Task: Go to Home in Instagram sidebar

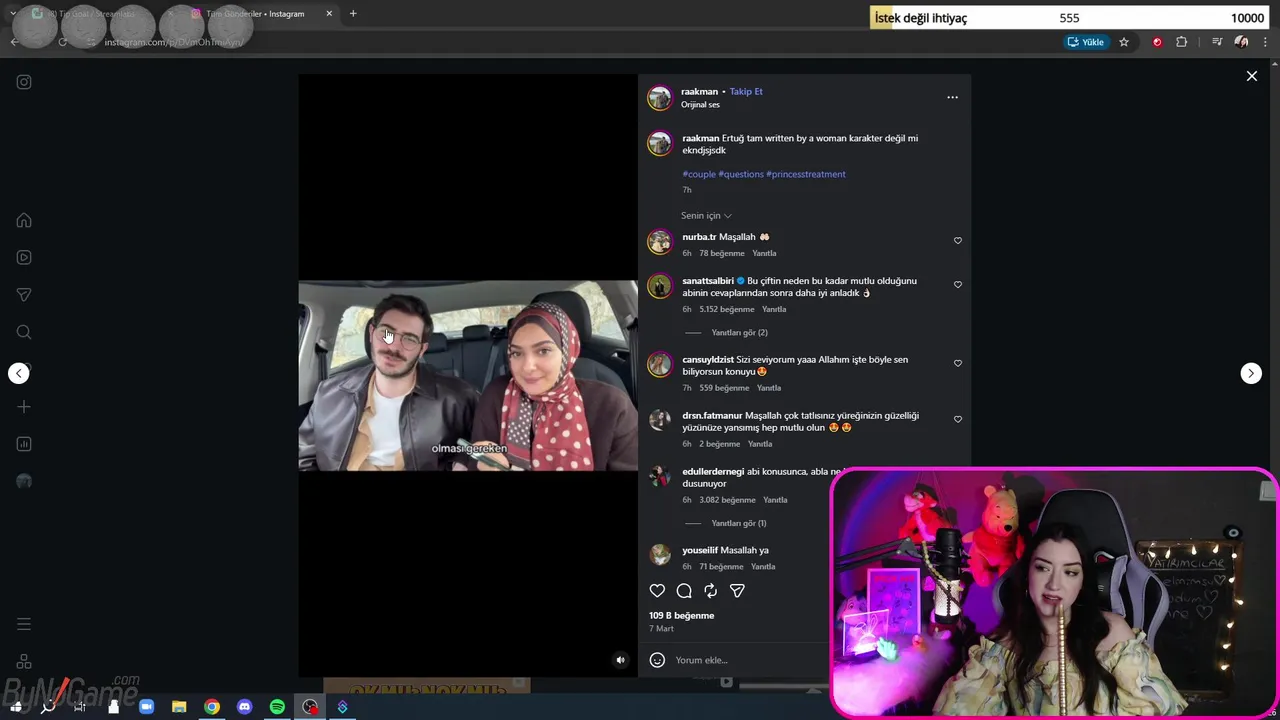Action: [x=24, y=220]
